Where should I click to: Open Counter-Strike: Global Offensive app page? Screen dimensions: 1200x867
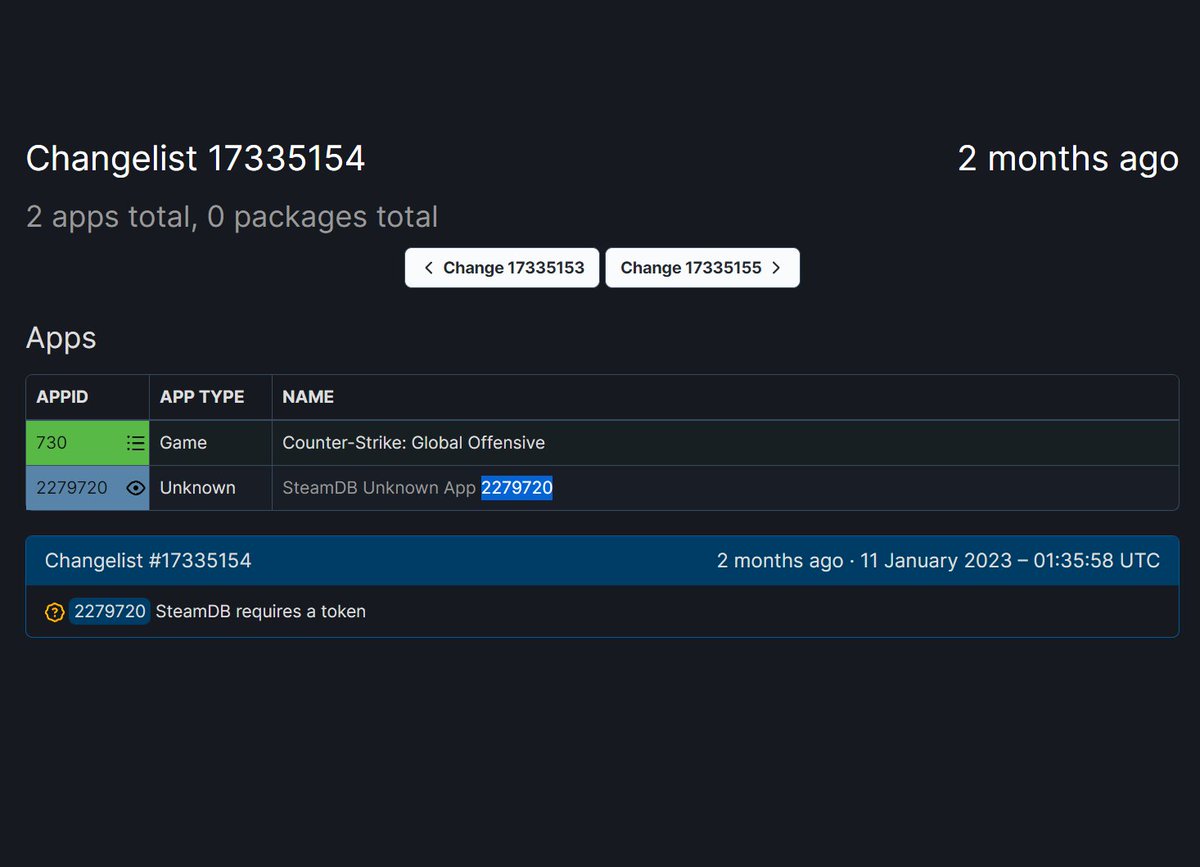click(414, 443)
